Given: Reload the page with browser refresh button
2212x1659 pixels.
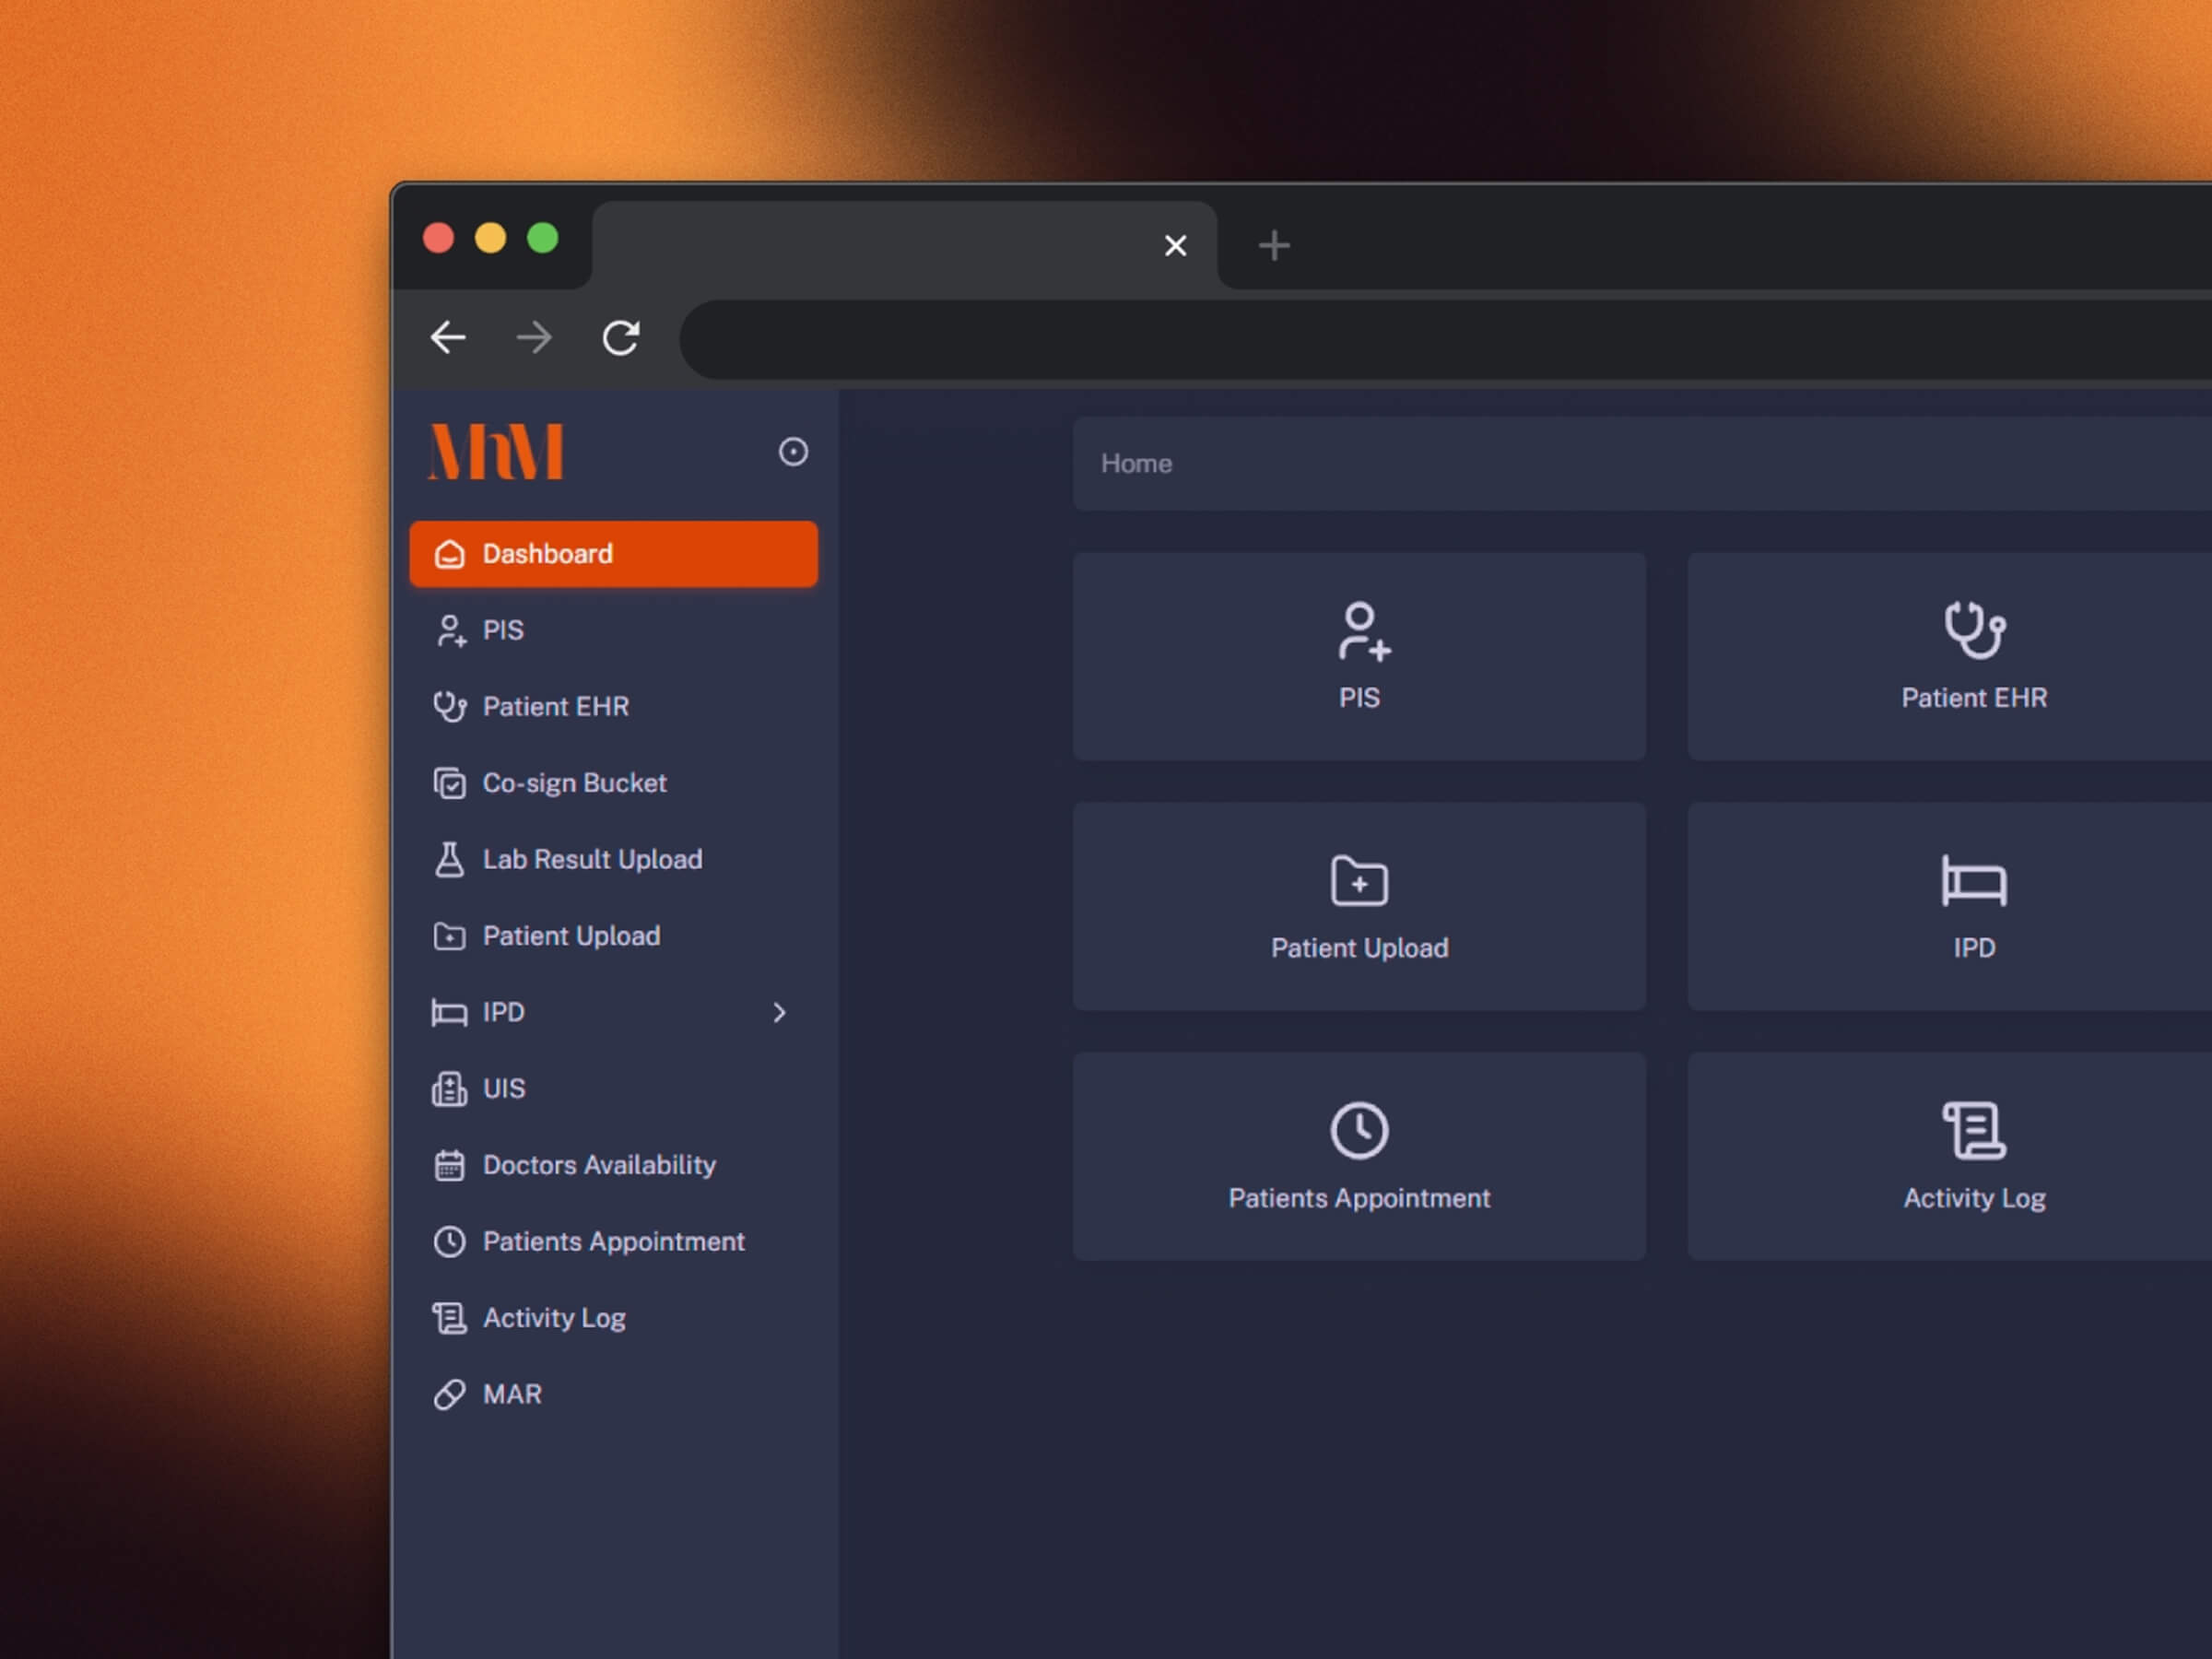Looking at the screenshot, I should click(620, 338).
